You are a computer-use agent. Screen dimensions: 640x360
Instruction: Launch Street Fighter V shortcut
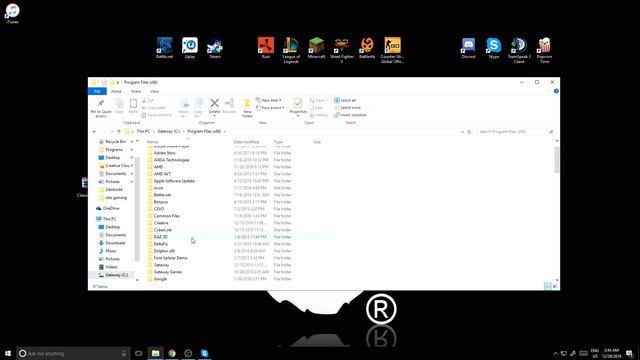coord(342,50)
